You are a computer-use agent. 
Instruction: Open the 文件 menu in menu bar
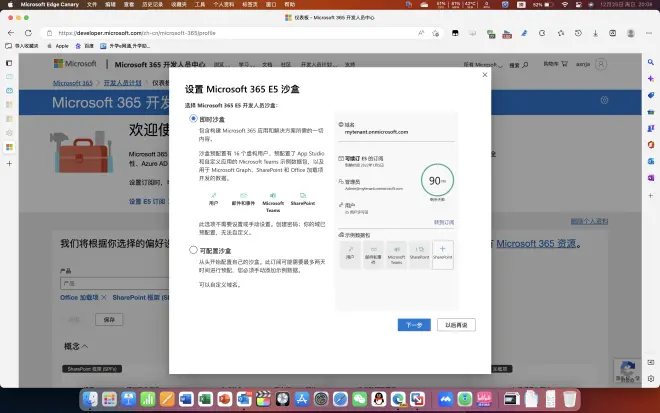(92, 5)
